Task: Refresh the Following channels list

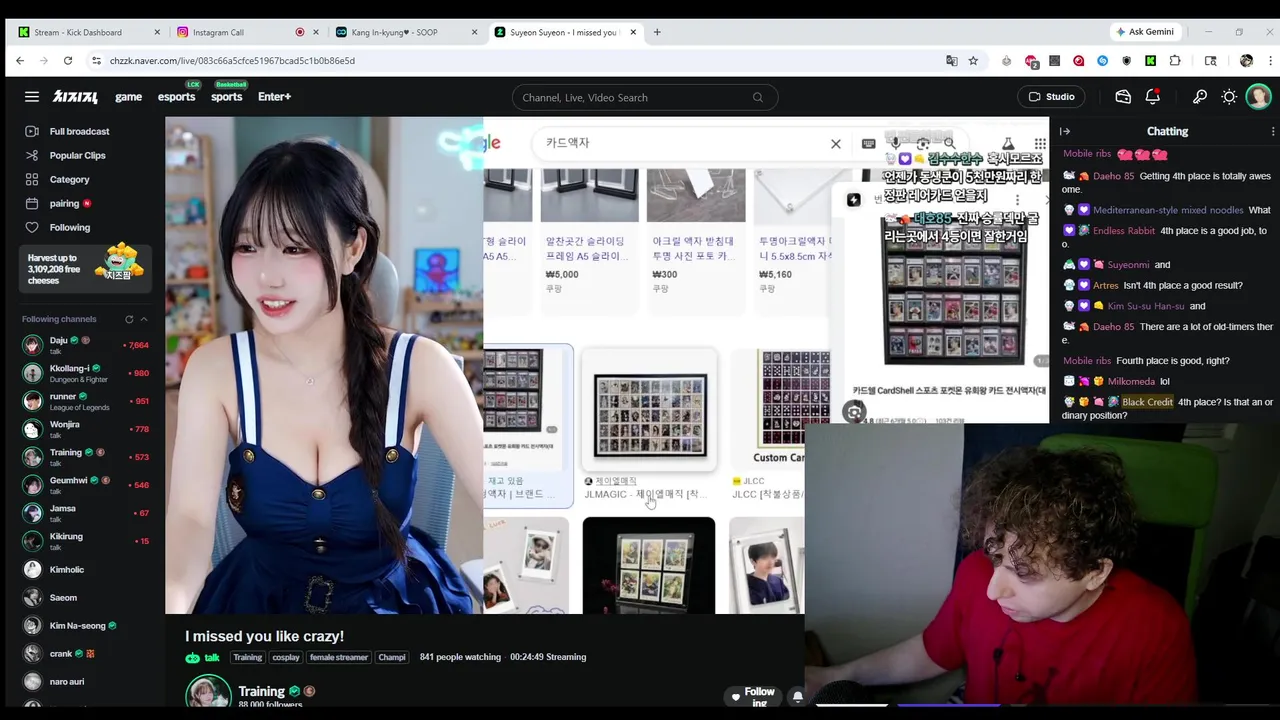Action: tap(129, 319)
